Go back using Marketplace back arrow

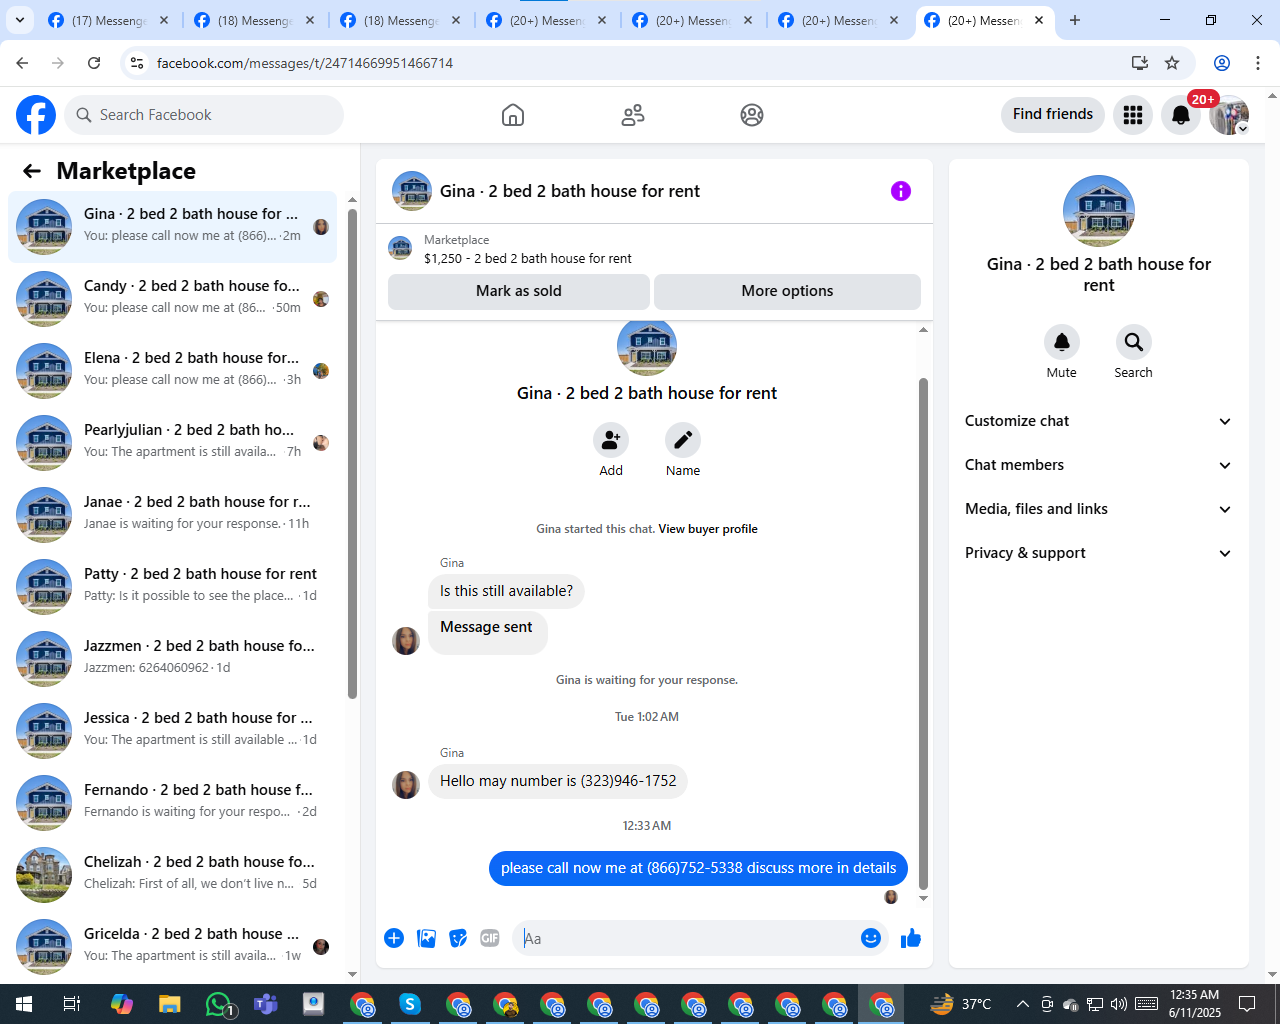pyautogui.click(x=32, y=171)
